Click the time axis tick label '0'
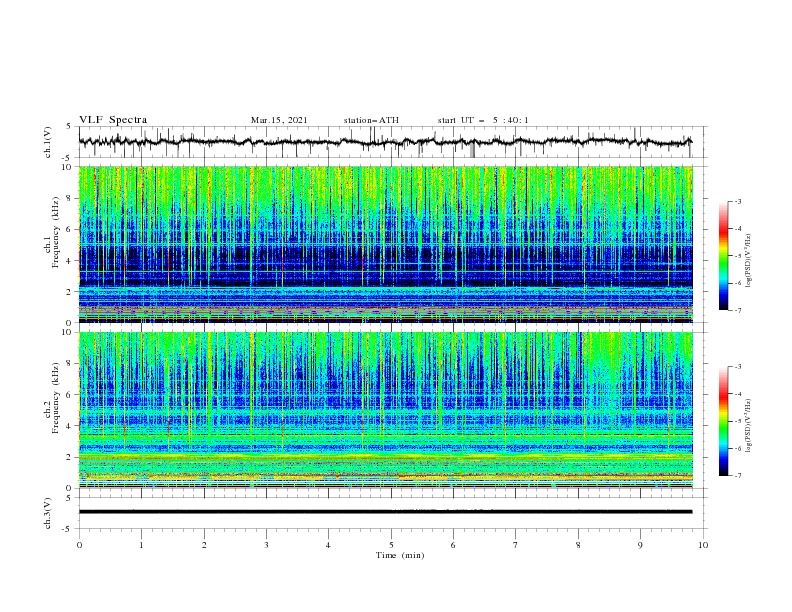 [79, 545]
